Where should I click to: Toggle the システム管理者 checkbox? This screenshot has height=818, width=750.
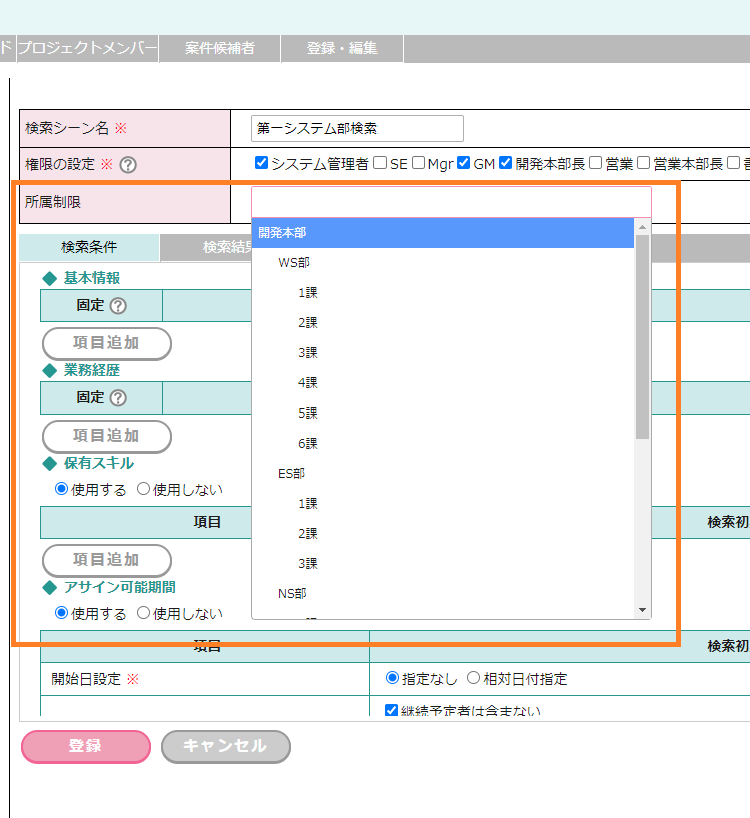[x=262, y=163]
